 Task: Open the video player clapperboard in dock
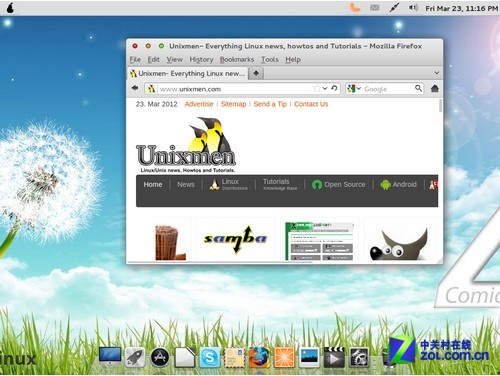[x=334, y=357]
